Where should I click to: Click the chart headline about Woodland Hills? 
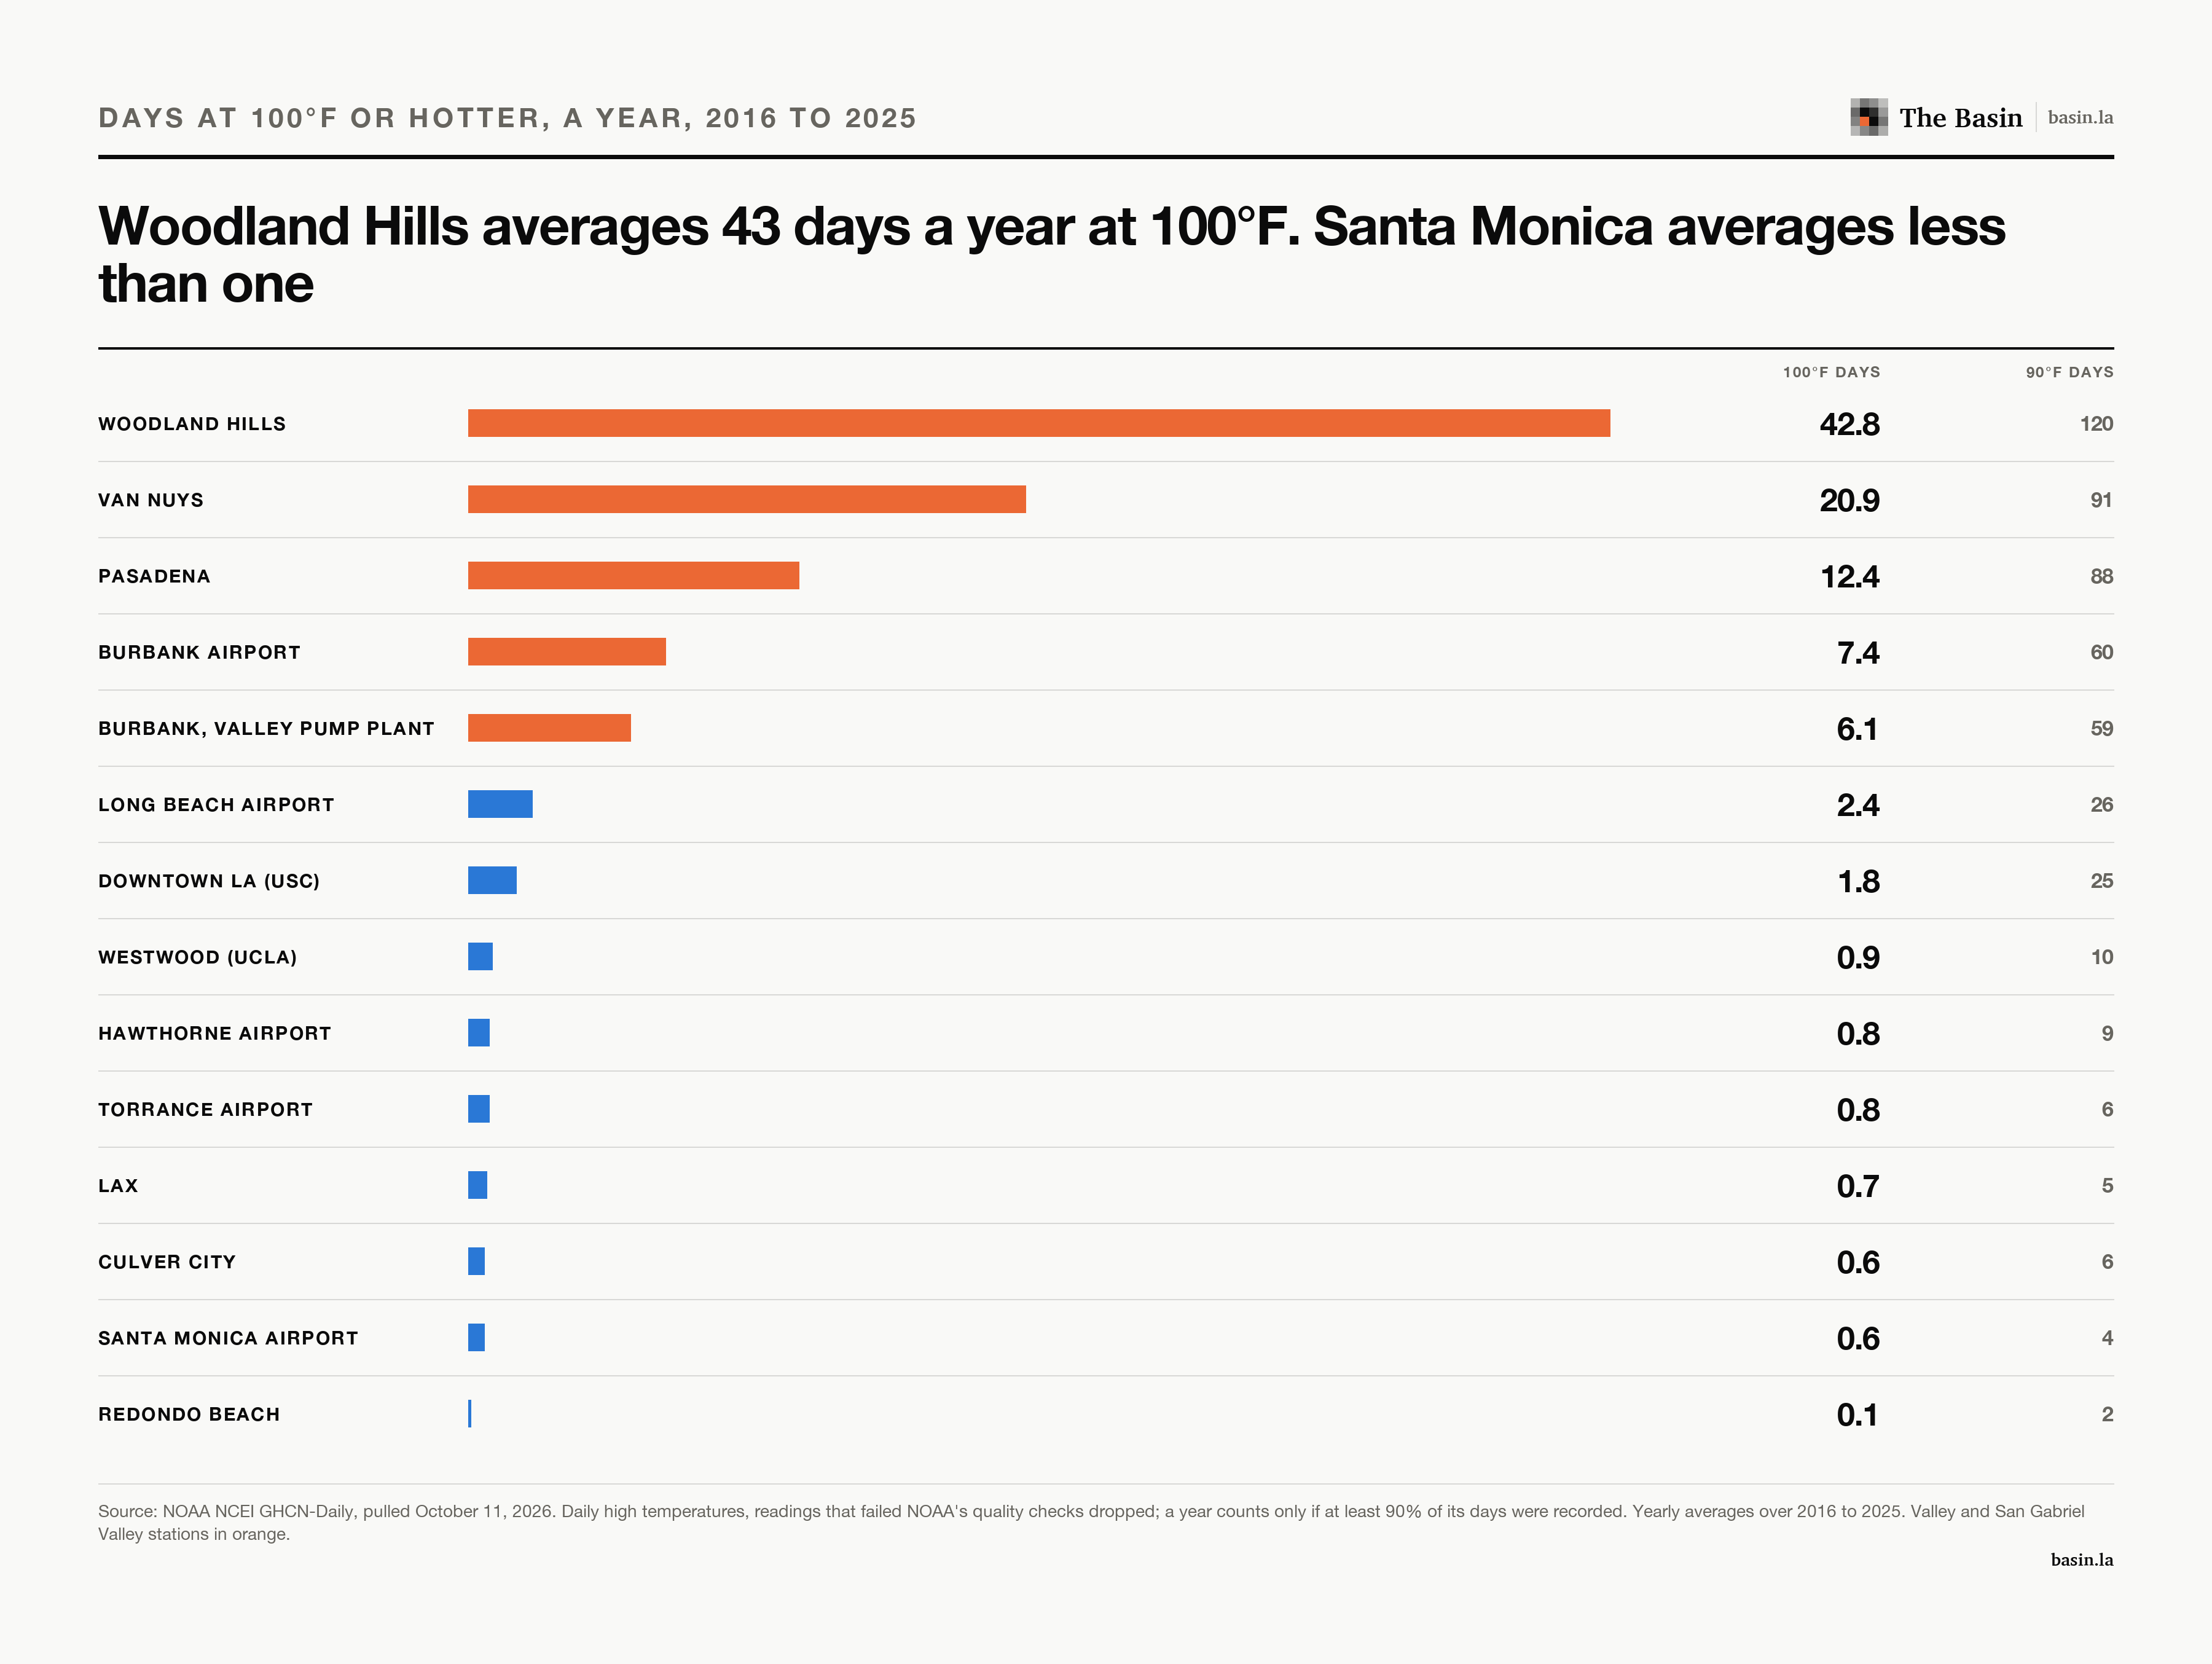pos(1052,254)
